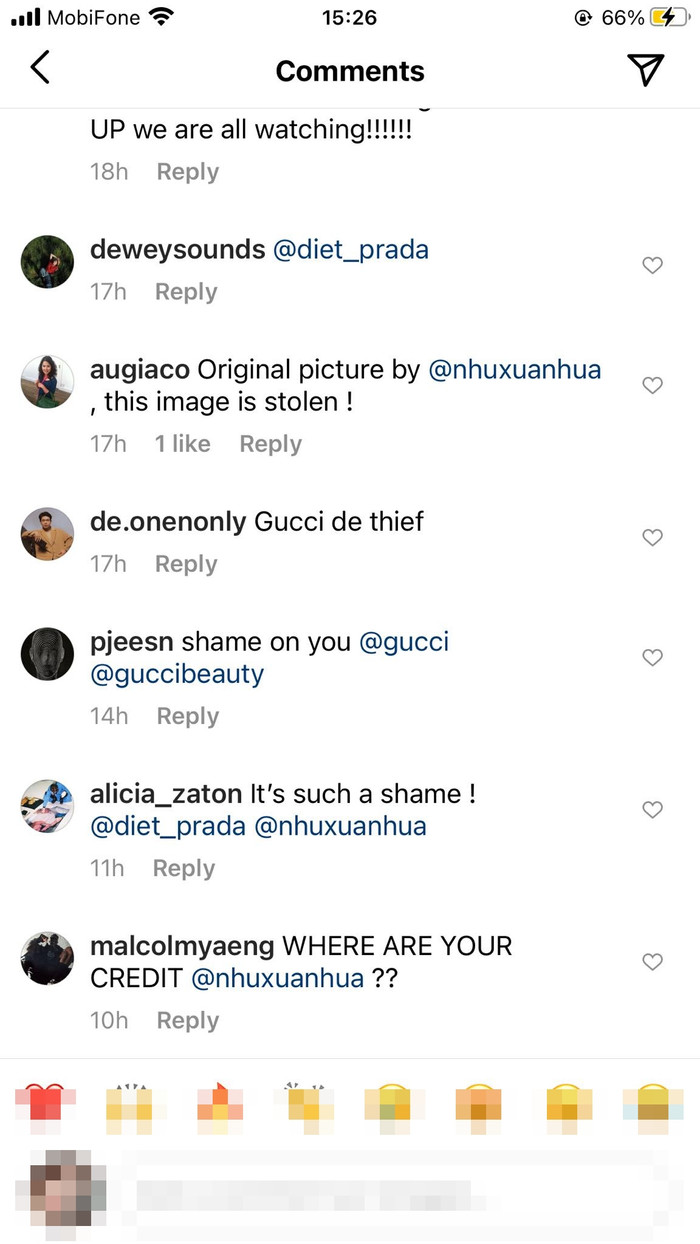
Task: View '1 like' on augiaco's comment
Action: click(x=182, y=443)
